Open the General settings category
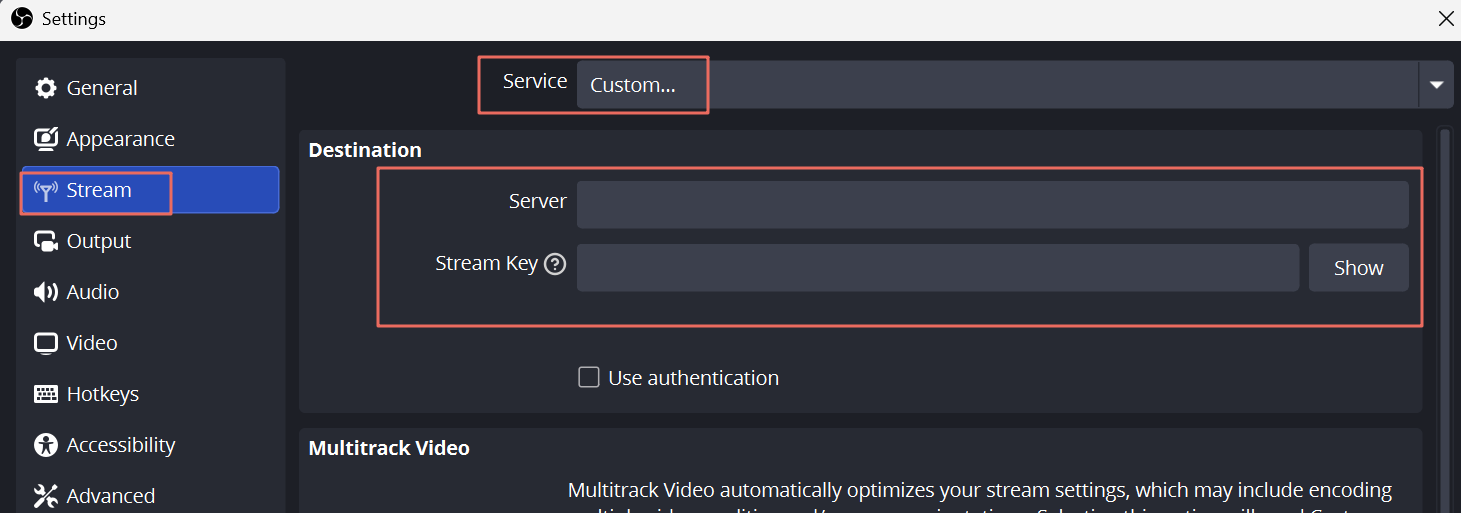This screenshot has height=513, width=1461. [150, 88]
